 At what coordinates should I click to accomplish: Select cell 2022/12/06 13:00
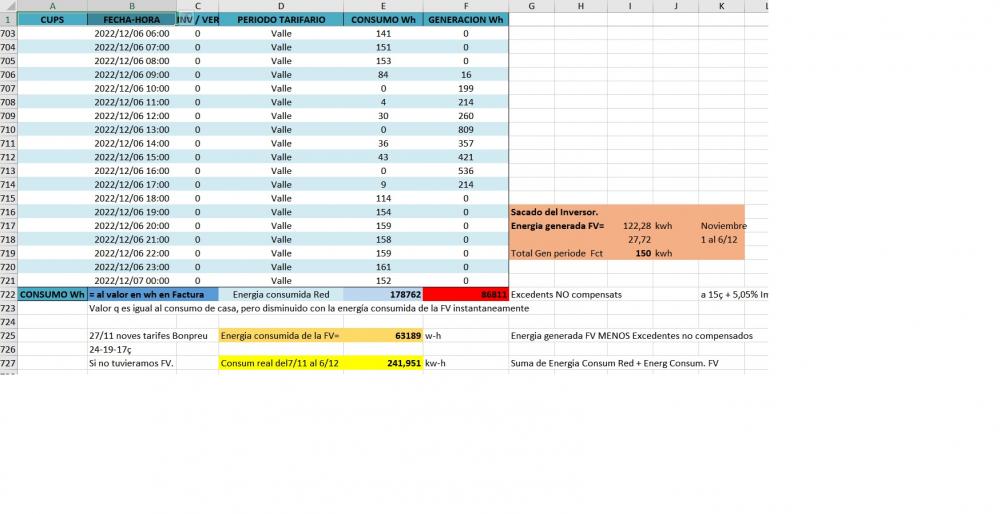click(132, 129)
